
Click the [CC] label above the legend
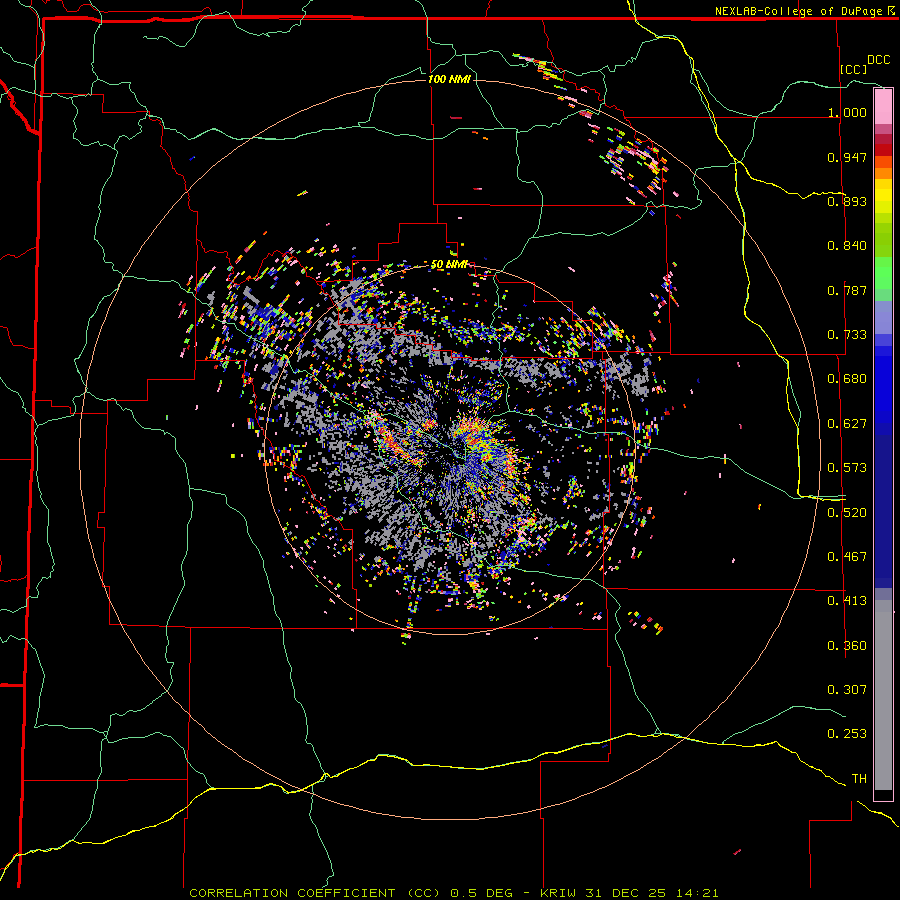point(854,69)
